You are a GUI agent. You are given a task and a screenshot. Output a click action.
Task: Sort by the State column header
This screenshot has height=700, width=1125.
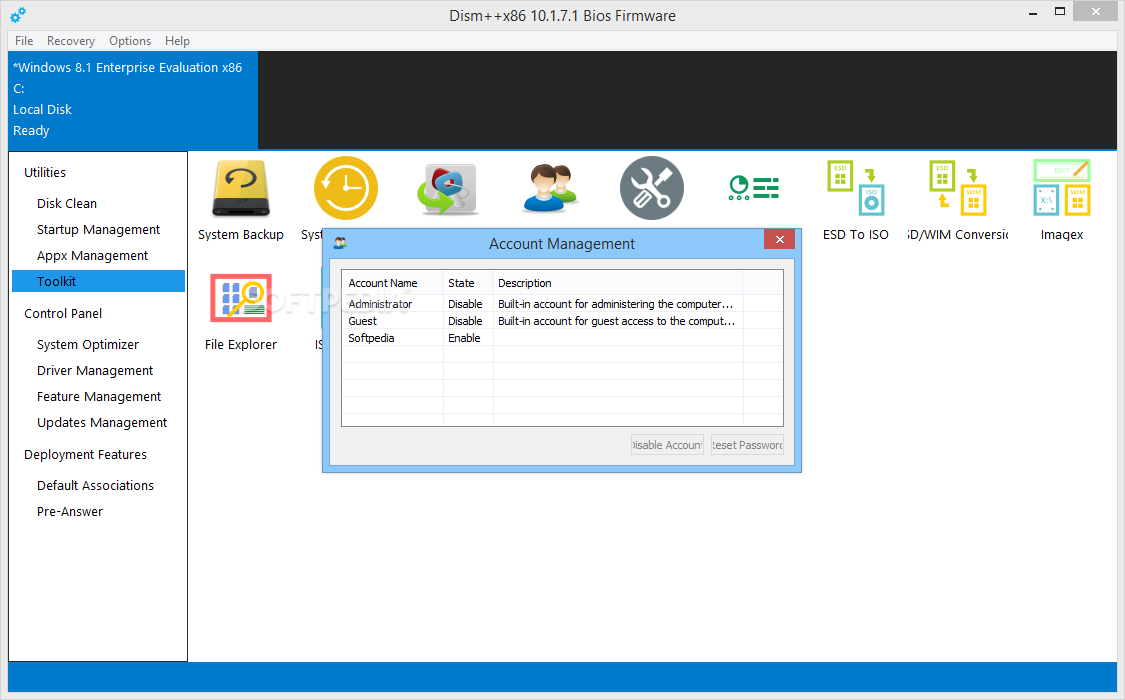pyautogui.click(x=468, y=283)
